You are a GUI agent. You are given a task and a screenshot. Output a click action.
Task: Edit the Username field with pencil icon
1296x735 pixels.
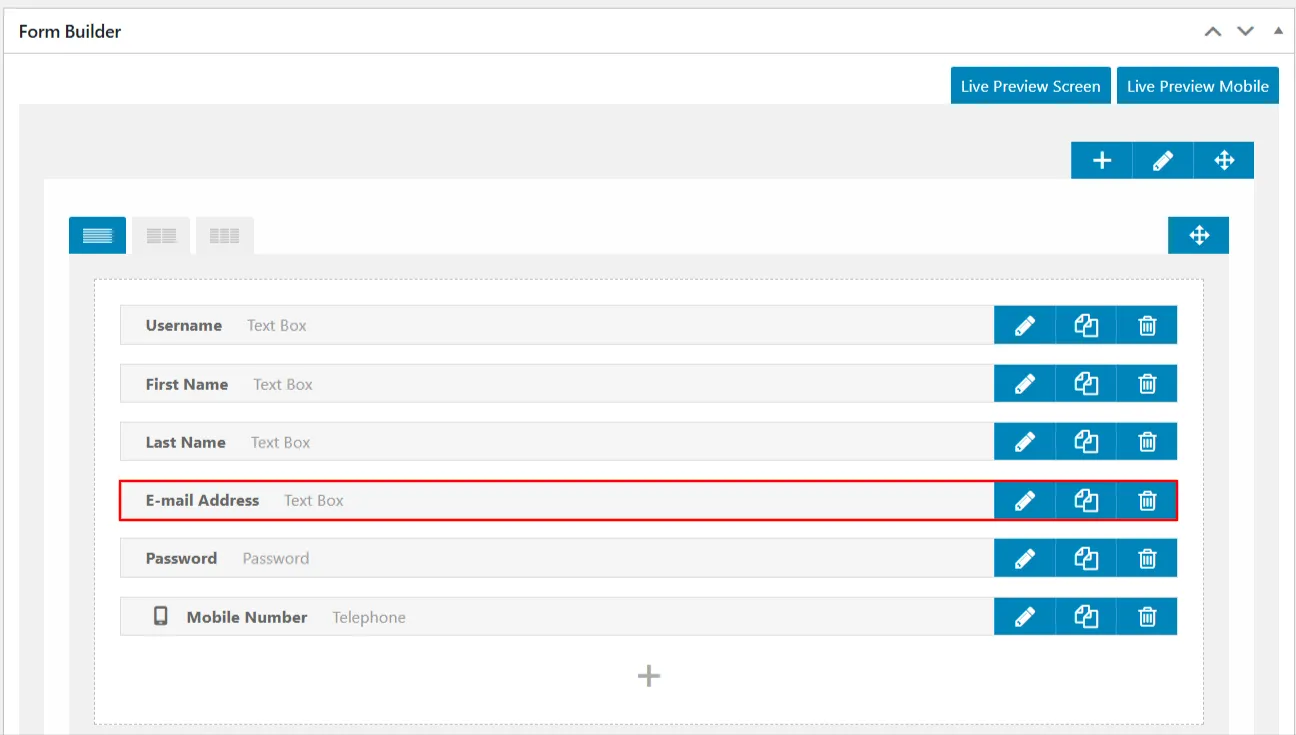click(x=1024, y=325)
